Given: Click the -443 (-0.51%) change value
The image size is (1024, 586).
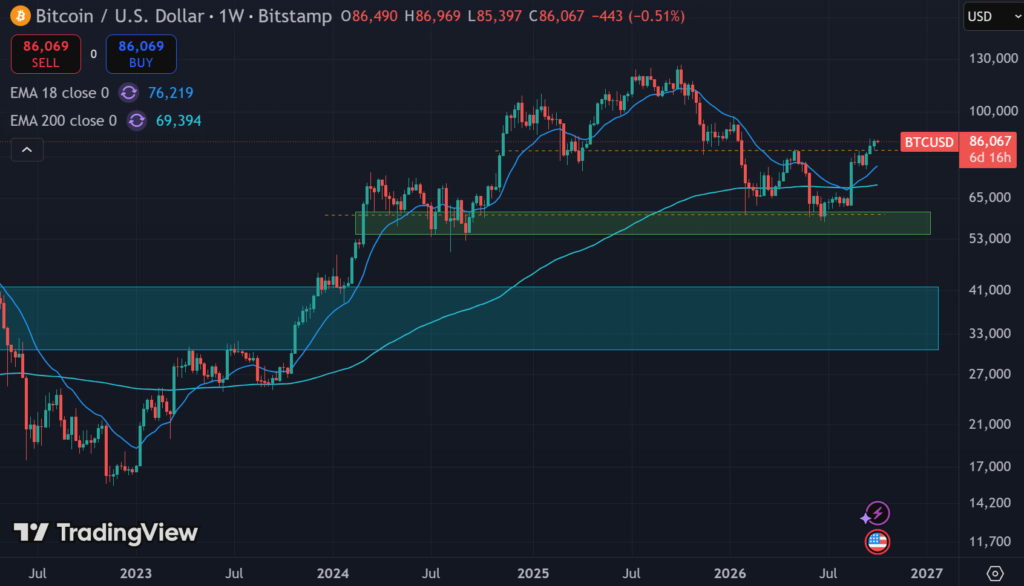Looking at the screenshot, I should pyautogui.click(x=638, y=16).
